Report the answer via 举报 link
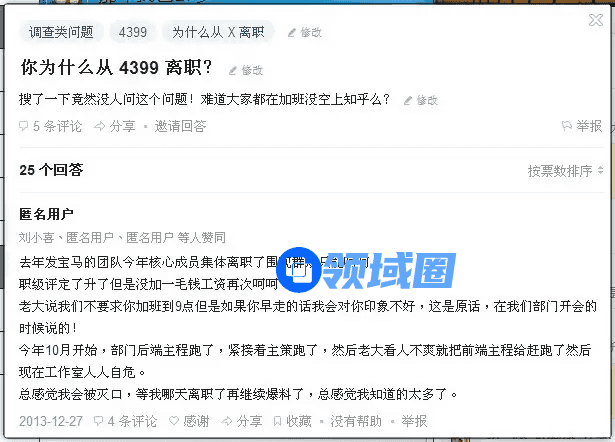The width and height of the screenshot is (615, 442). point(414,421)
